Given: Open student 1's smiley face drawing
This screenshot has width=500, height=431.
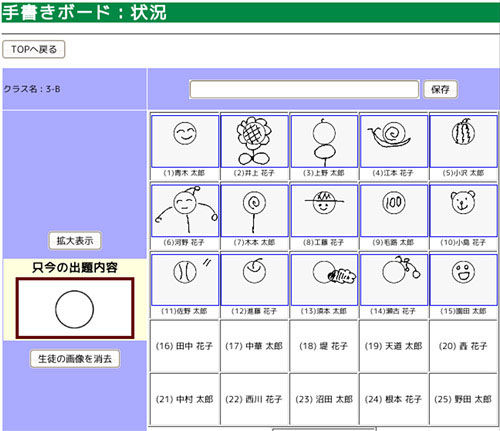Looking at the screenshot, I should [185, 141].
